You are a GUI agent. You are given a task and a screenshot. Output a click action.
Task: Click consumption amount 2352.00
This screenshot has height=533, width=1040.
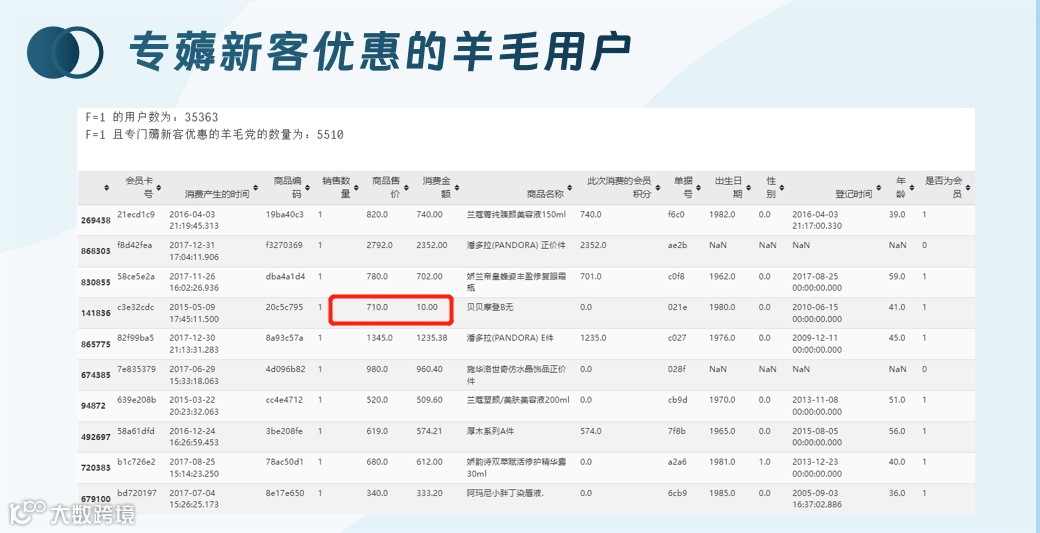click(432, 245)
